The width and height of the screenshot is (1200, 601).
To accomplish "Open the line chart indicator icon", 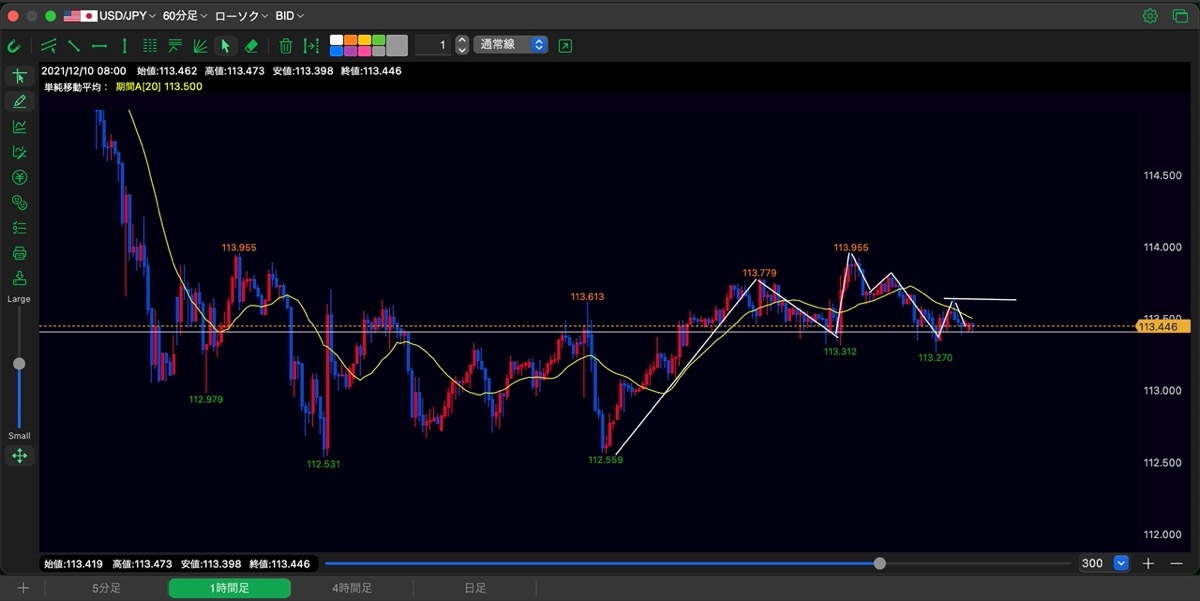I will pos(19,127).
